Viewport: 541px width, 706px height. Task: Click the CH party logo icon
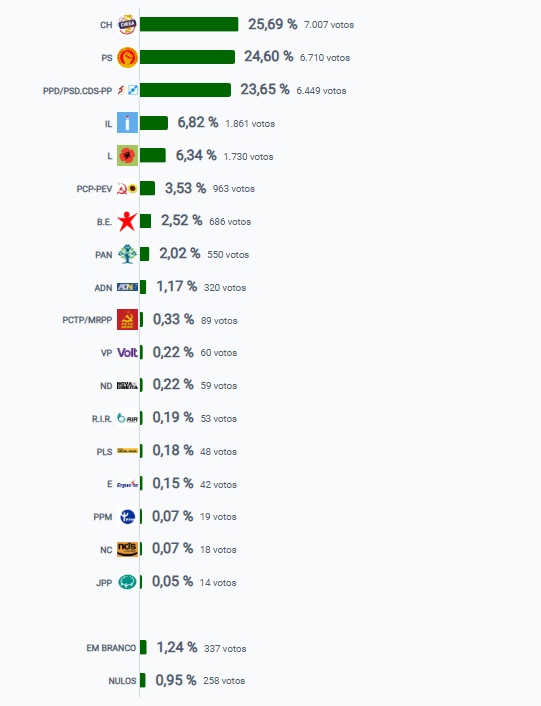coord(127,24)
